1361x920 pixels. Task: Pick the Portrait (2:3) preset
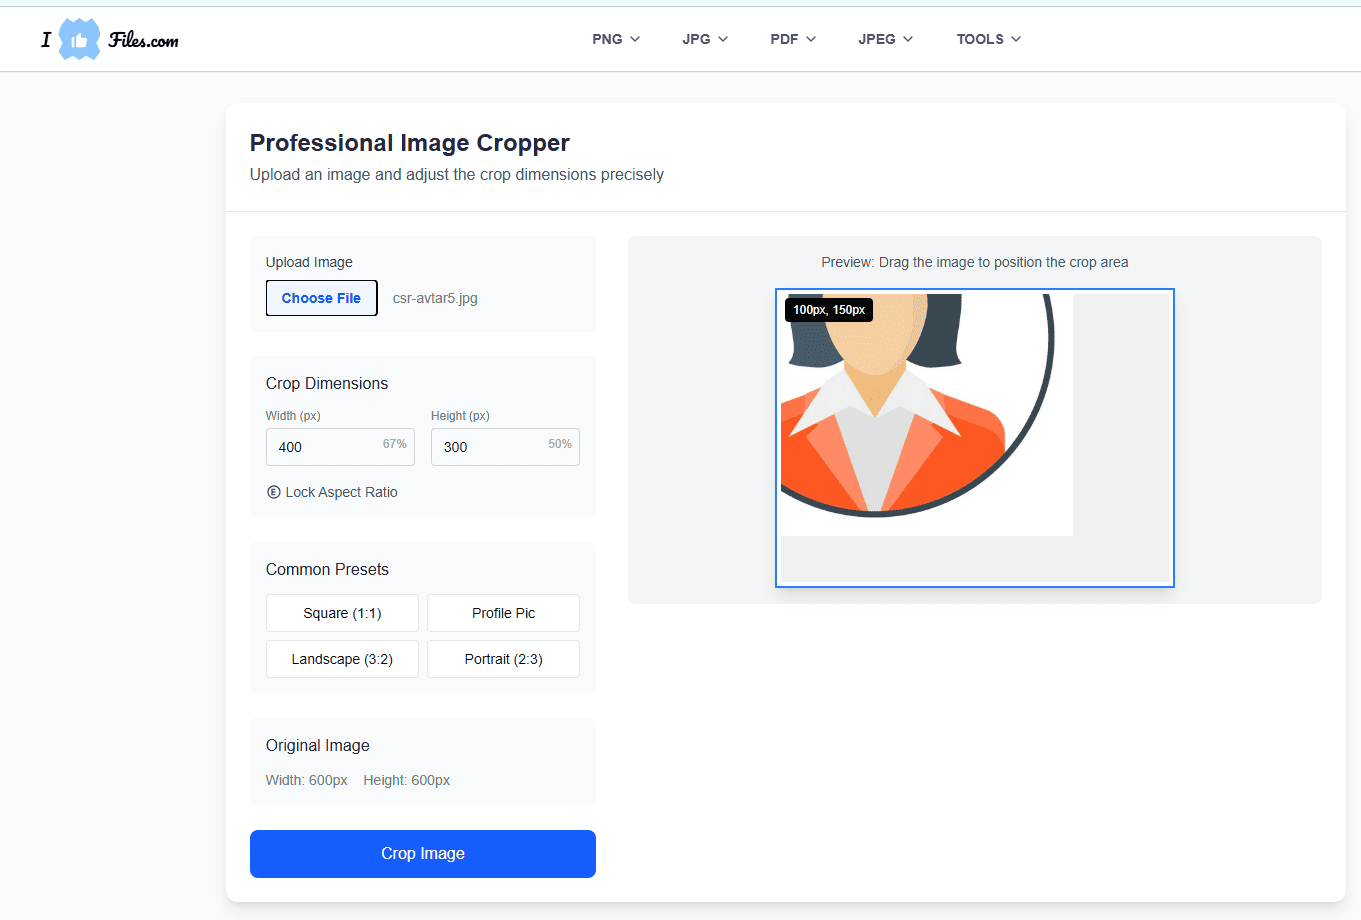(503, 659)
